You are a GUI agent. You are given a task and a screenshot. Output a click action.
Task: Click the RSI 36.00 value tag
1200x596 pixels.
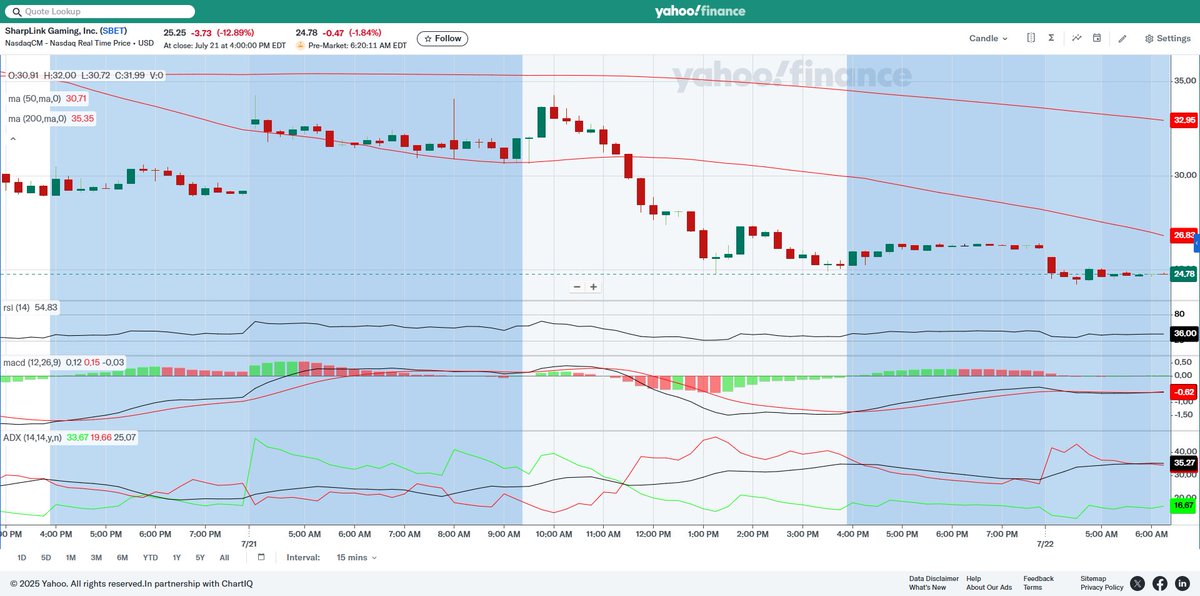(x=1184, y=333)
